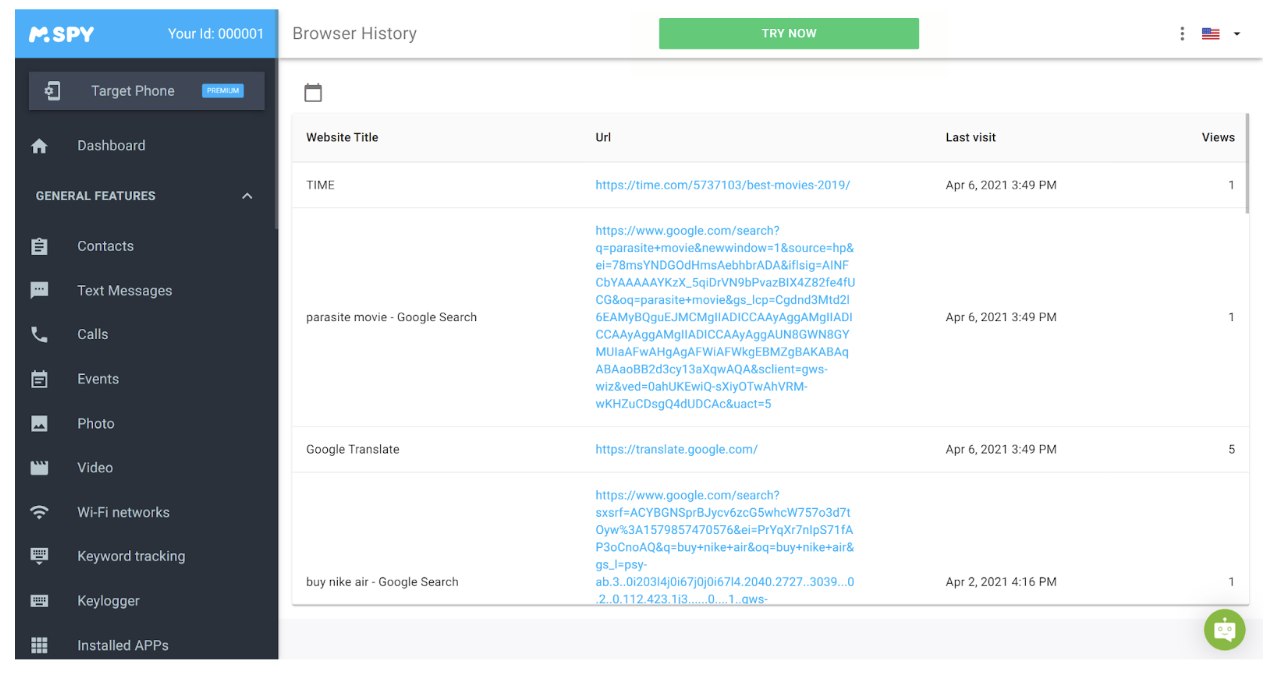Click the Url column header
This screenshot has height=676, width=1272.
(603, 138)
